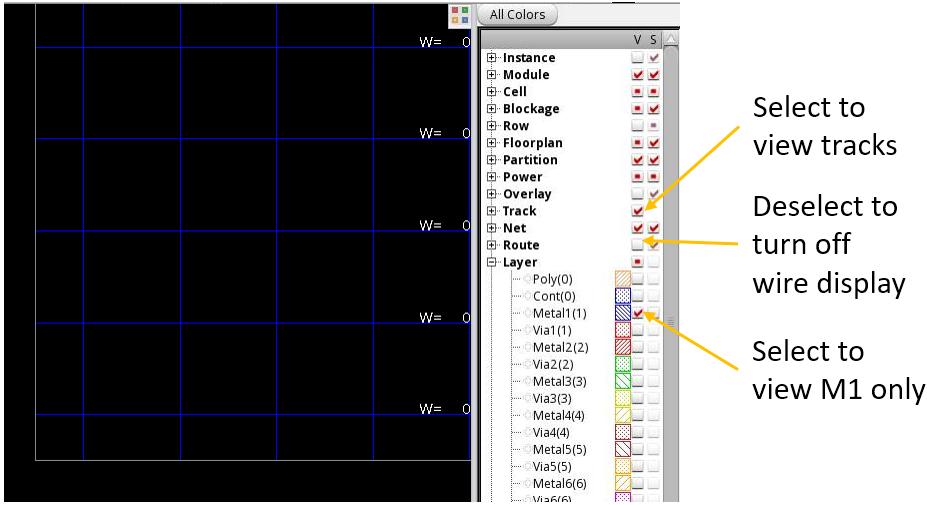Click the Metal3(3) green hatched pattern icon

click(x=622, y=381)
